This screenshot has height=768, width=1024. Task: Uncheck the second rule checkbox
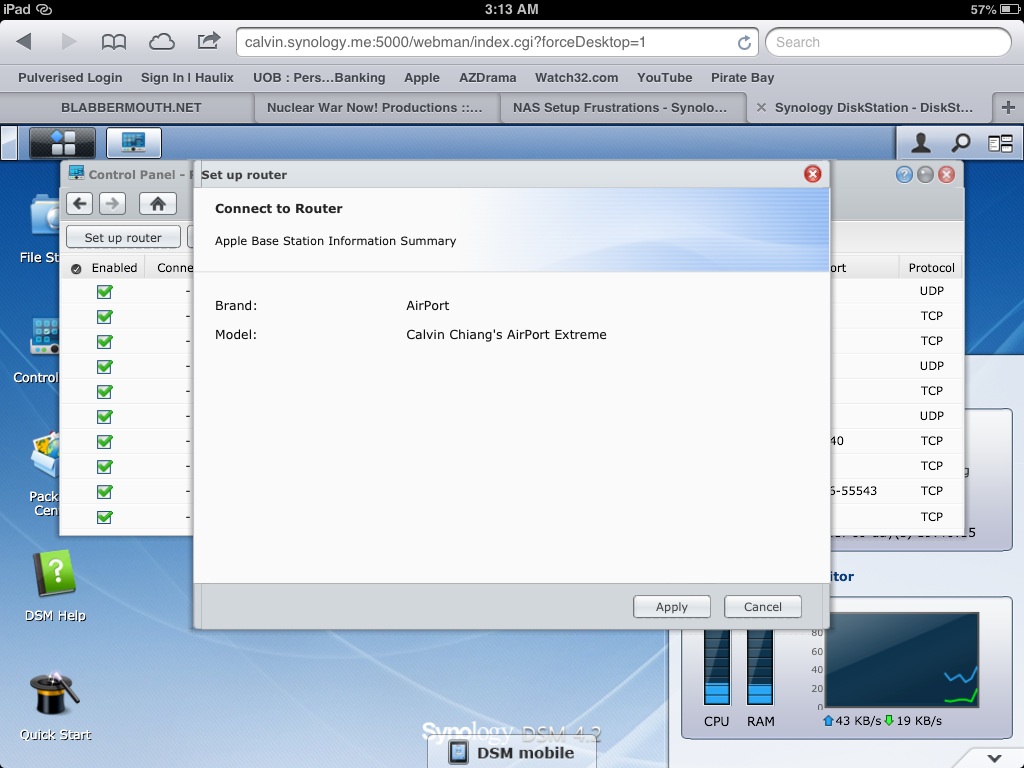click(104, 317)
